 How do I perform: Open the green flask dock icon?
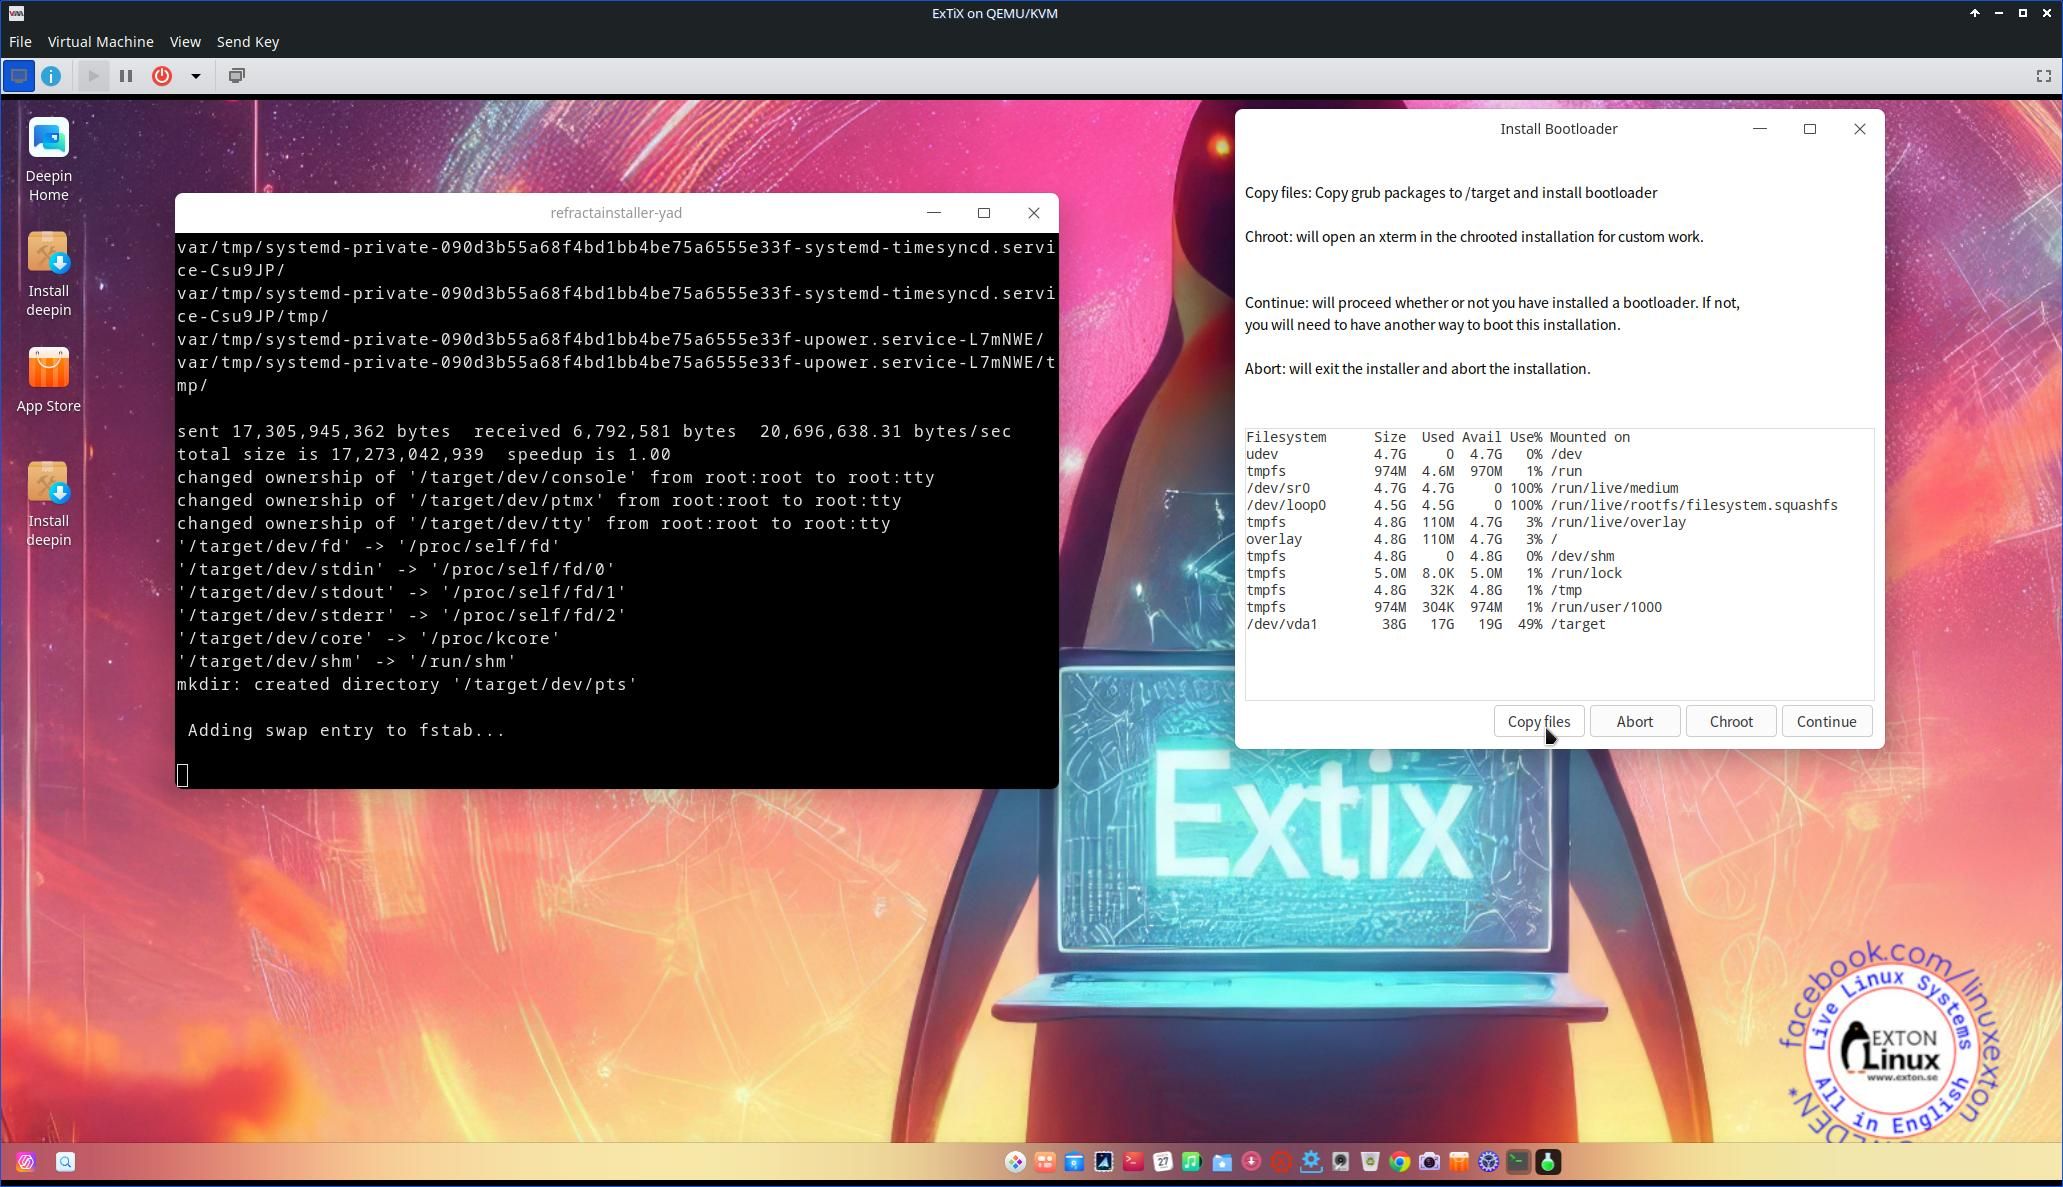(1548, 1162)
